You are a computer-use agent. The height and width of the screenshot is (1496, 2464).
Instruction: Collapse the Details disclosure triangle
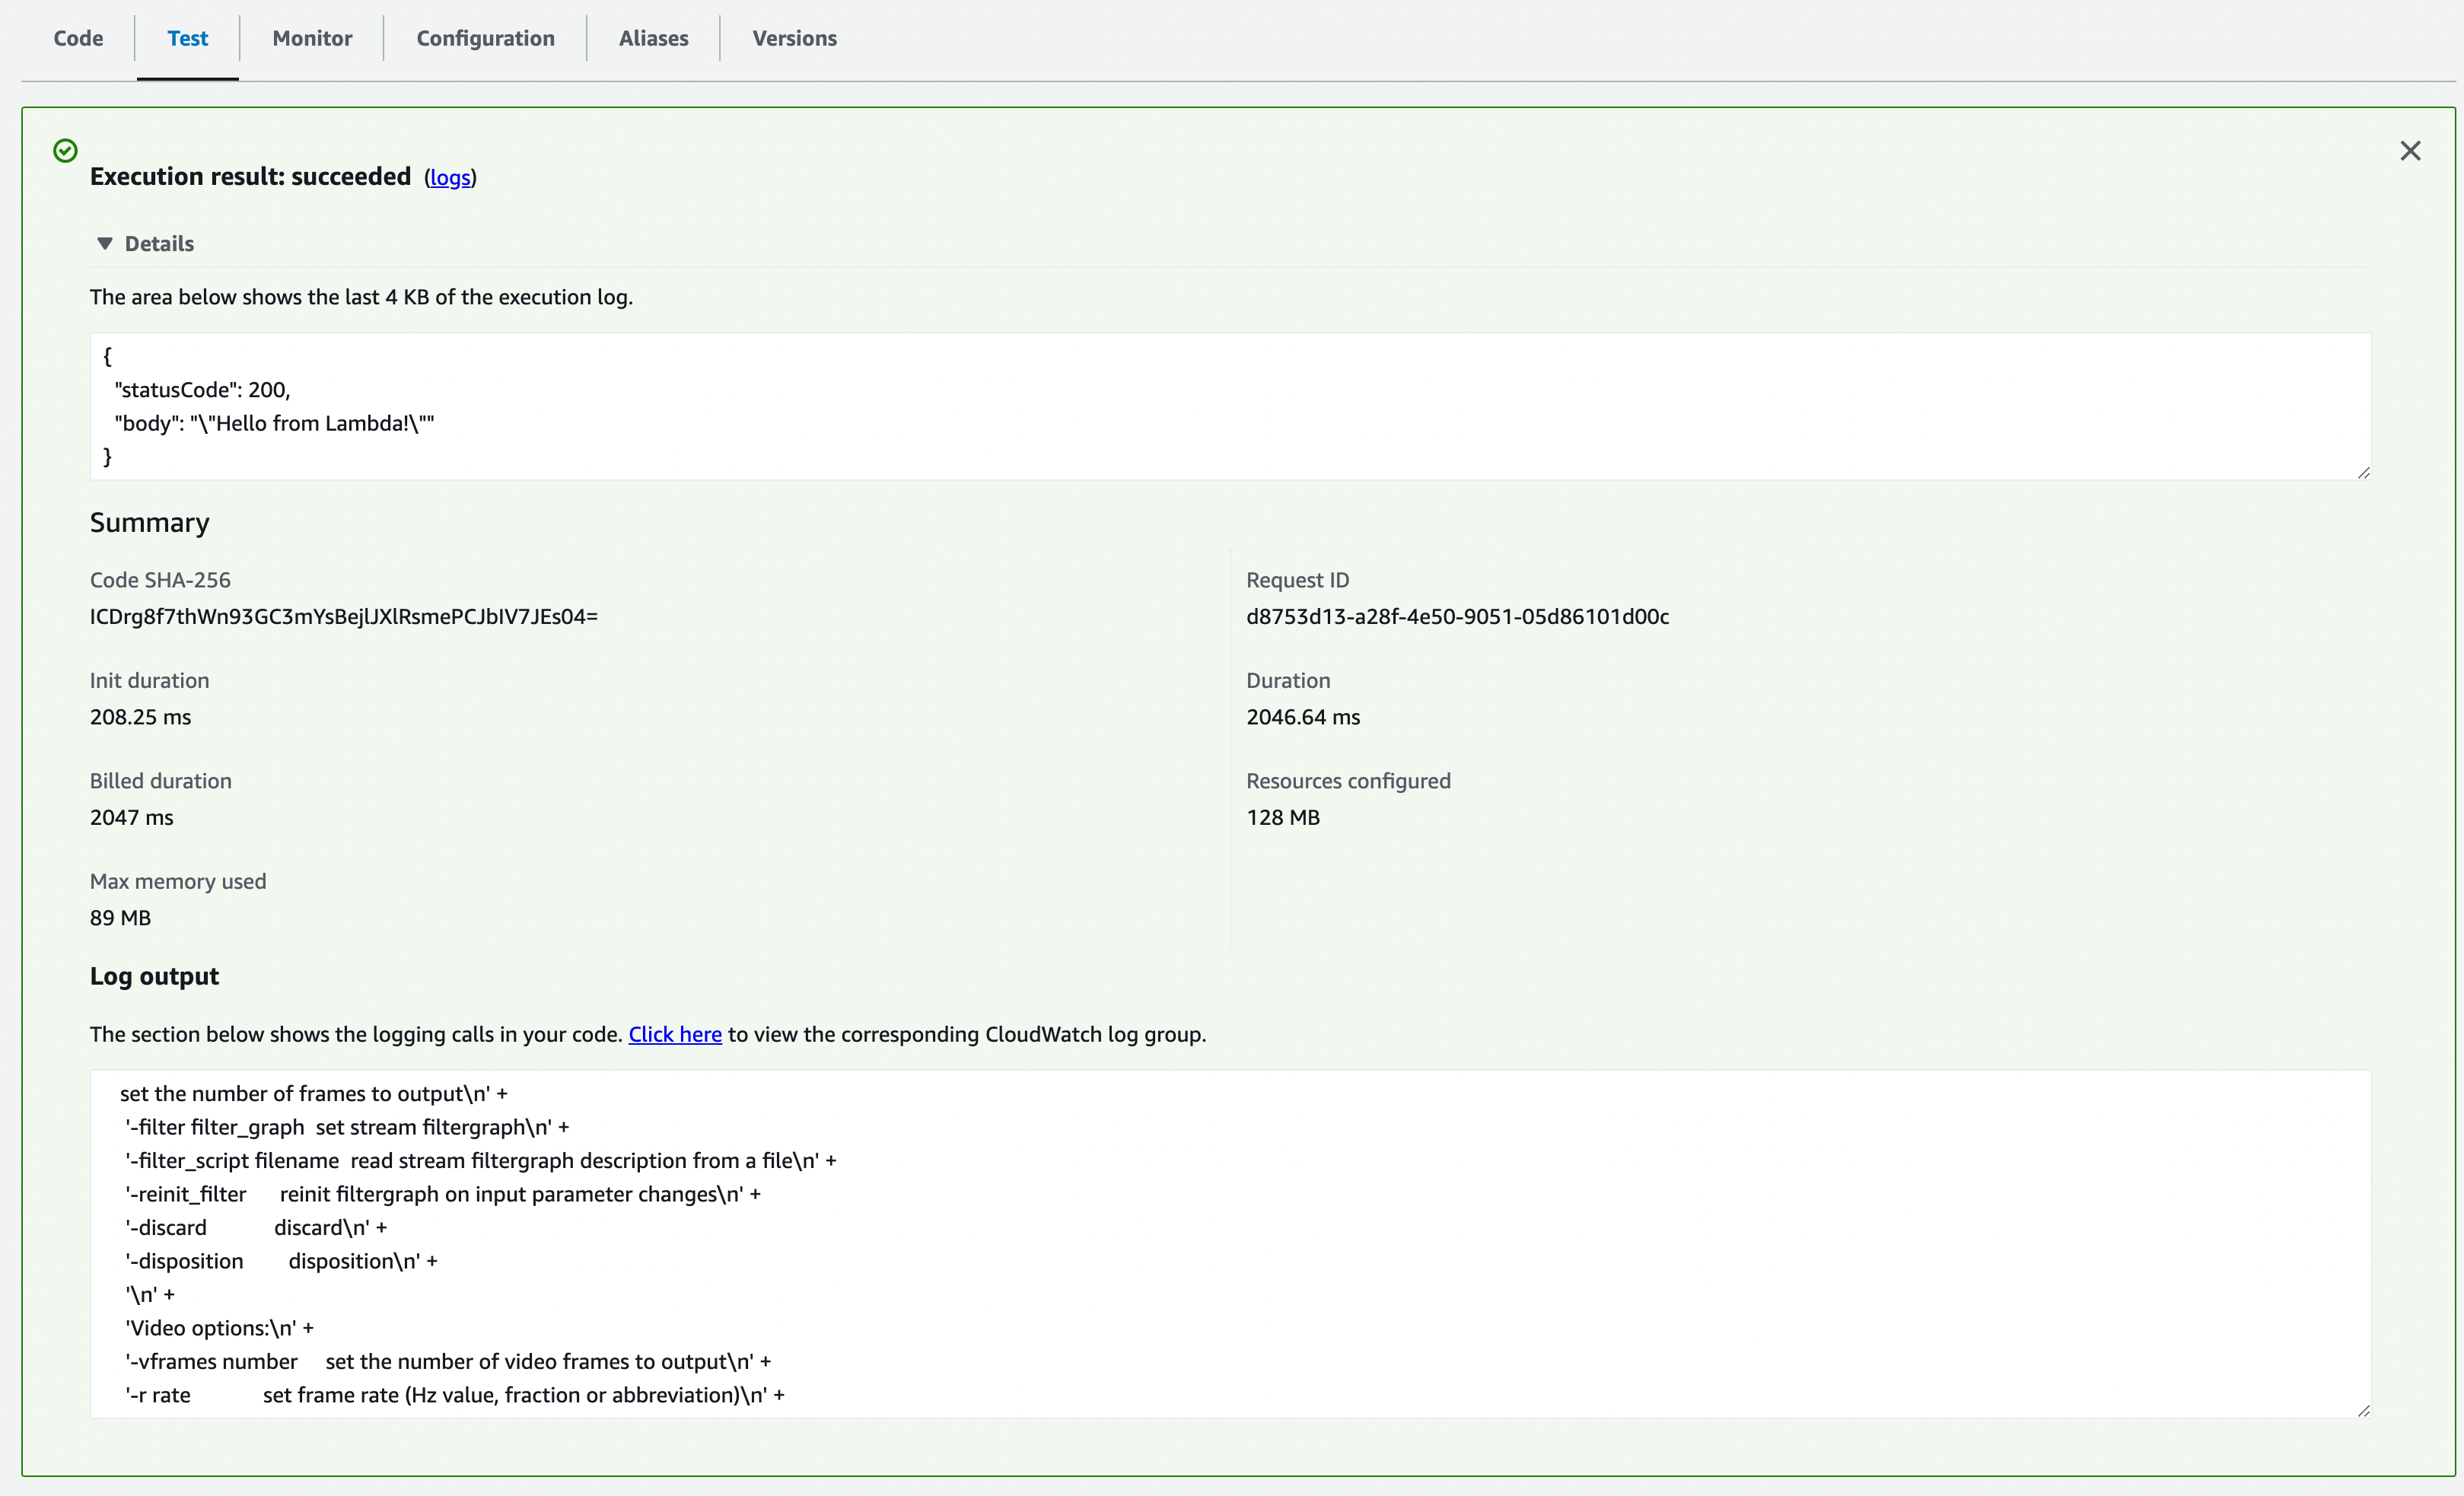point(105,244)
